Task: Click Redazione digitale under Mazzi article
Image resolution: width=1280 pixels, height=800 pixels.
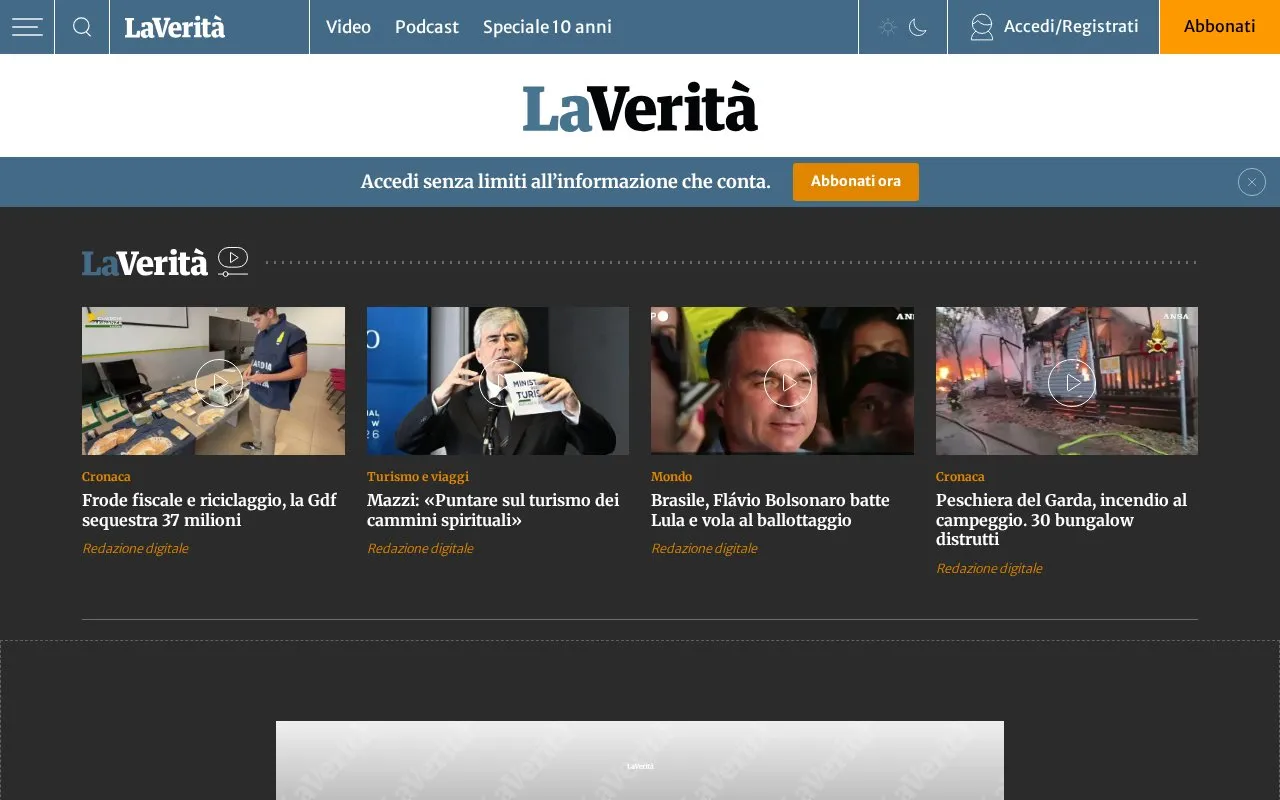Action: pos(420,548)
